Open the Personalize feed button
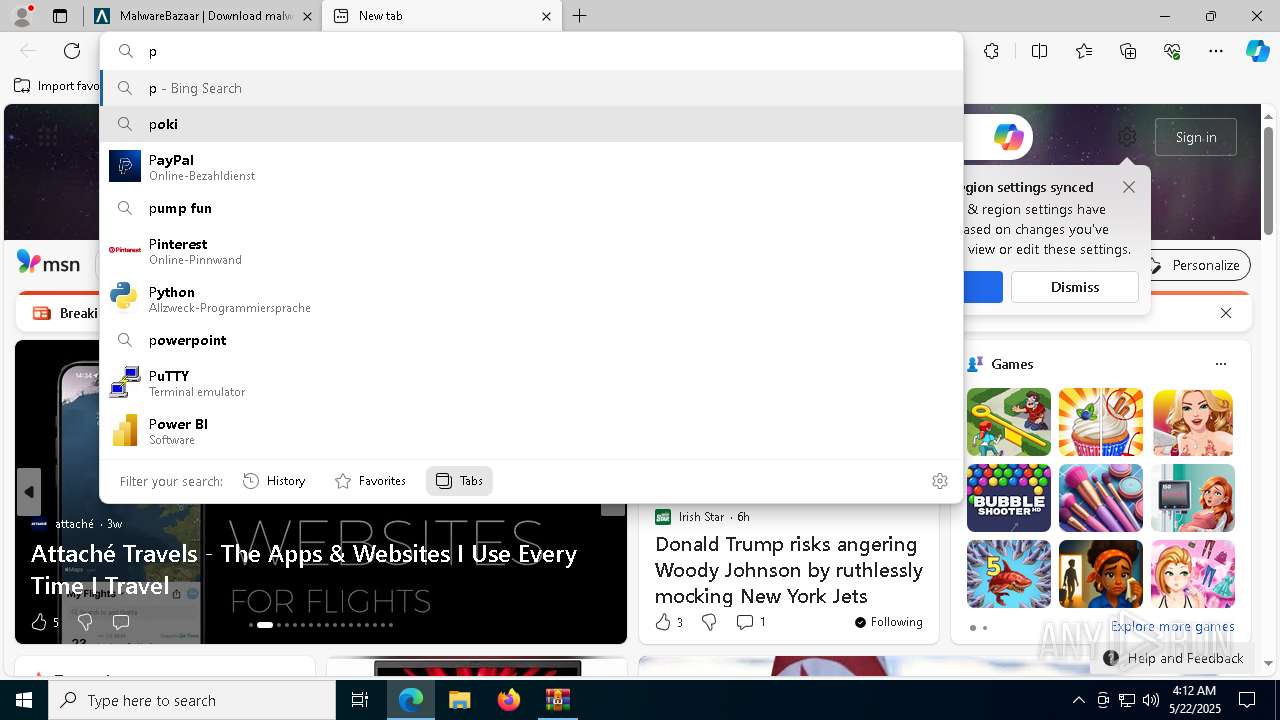 point(1196,265)
